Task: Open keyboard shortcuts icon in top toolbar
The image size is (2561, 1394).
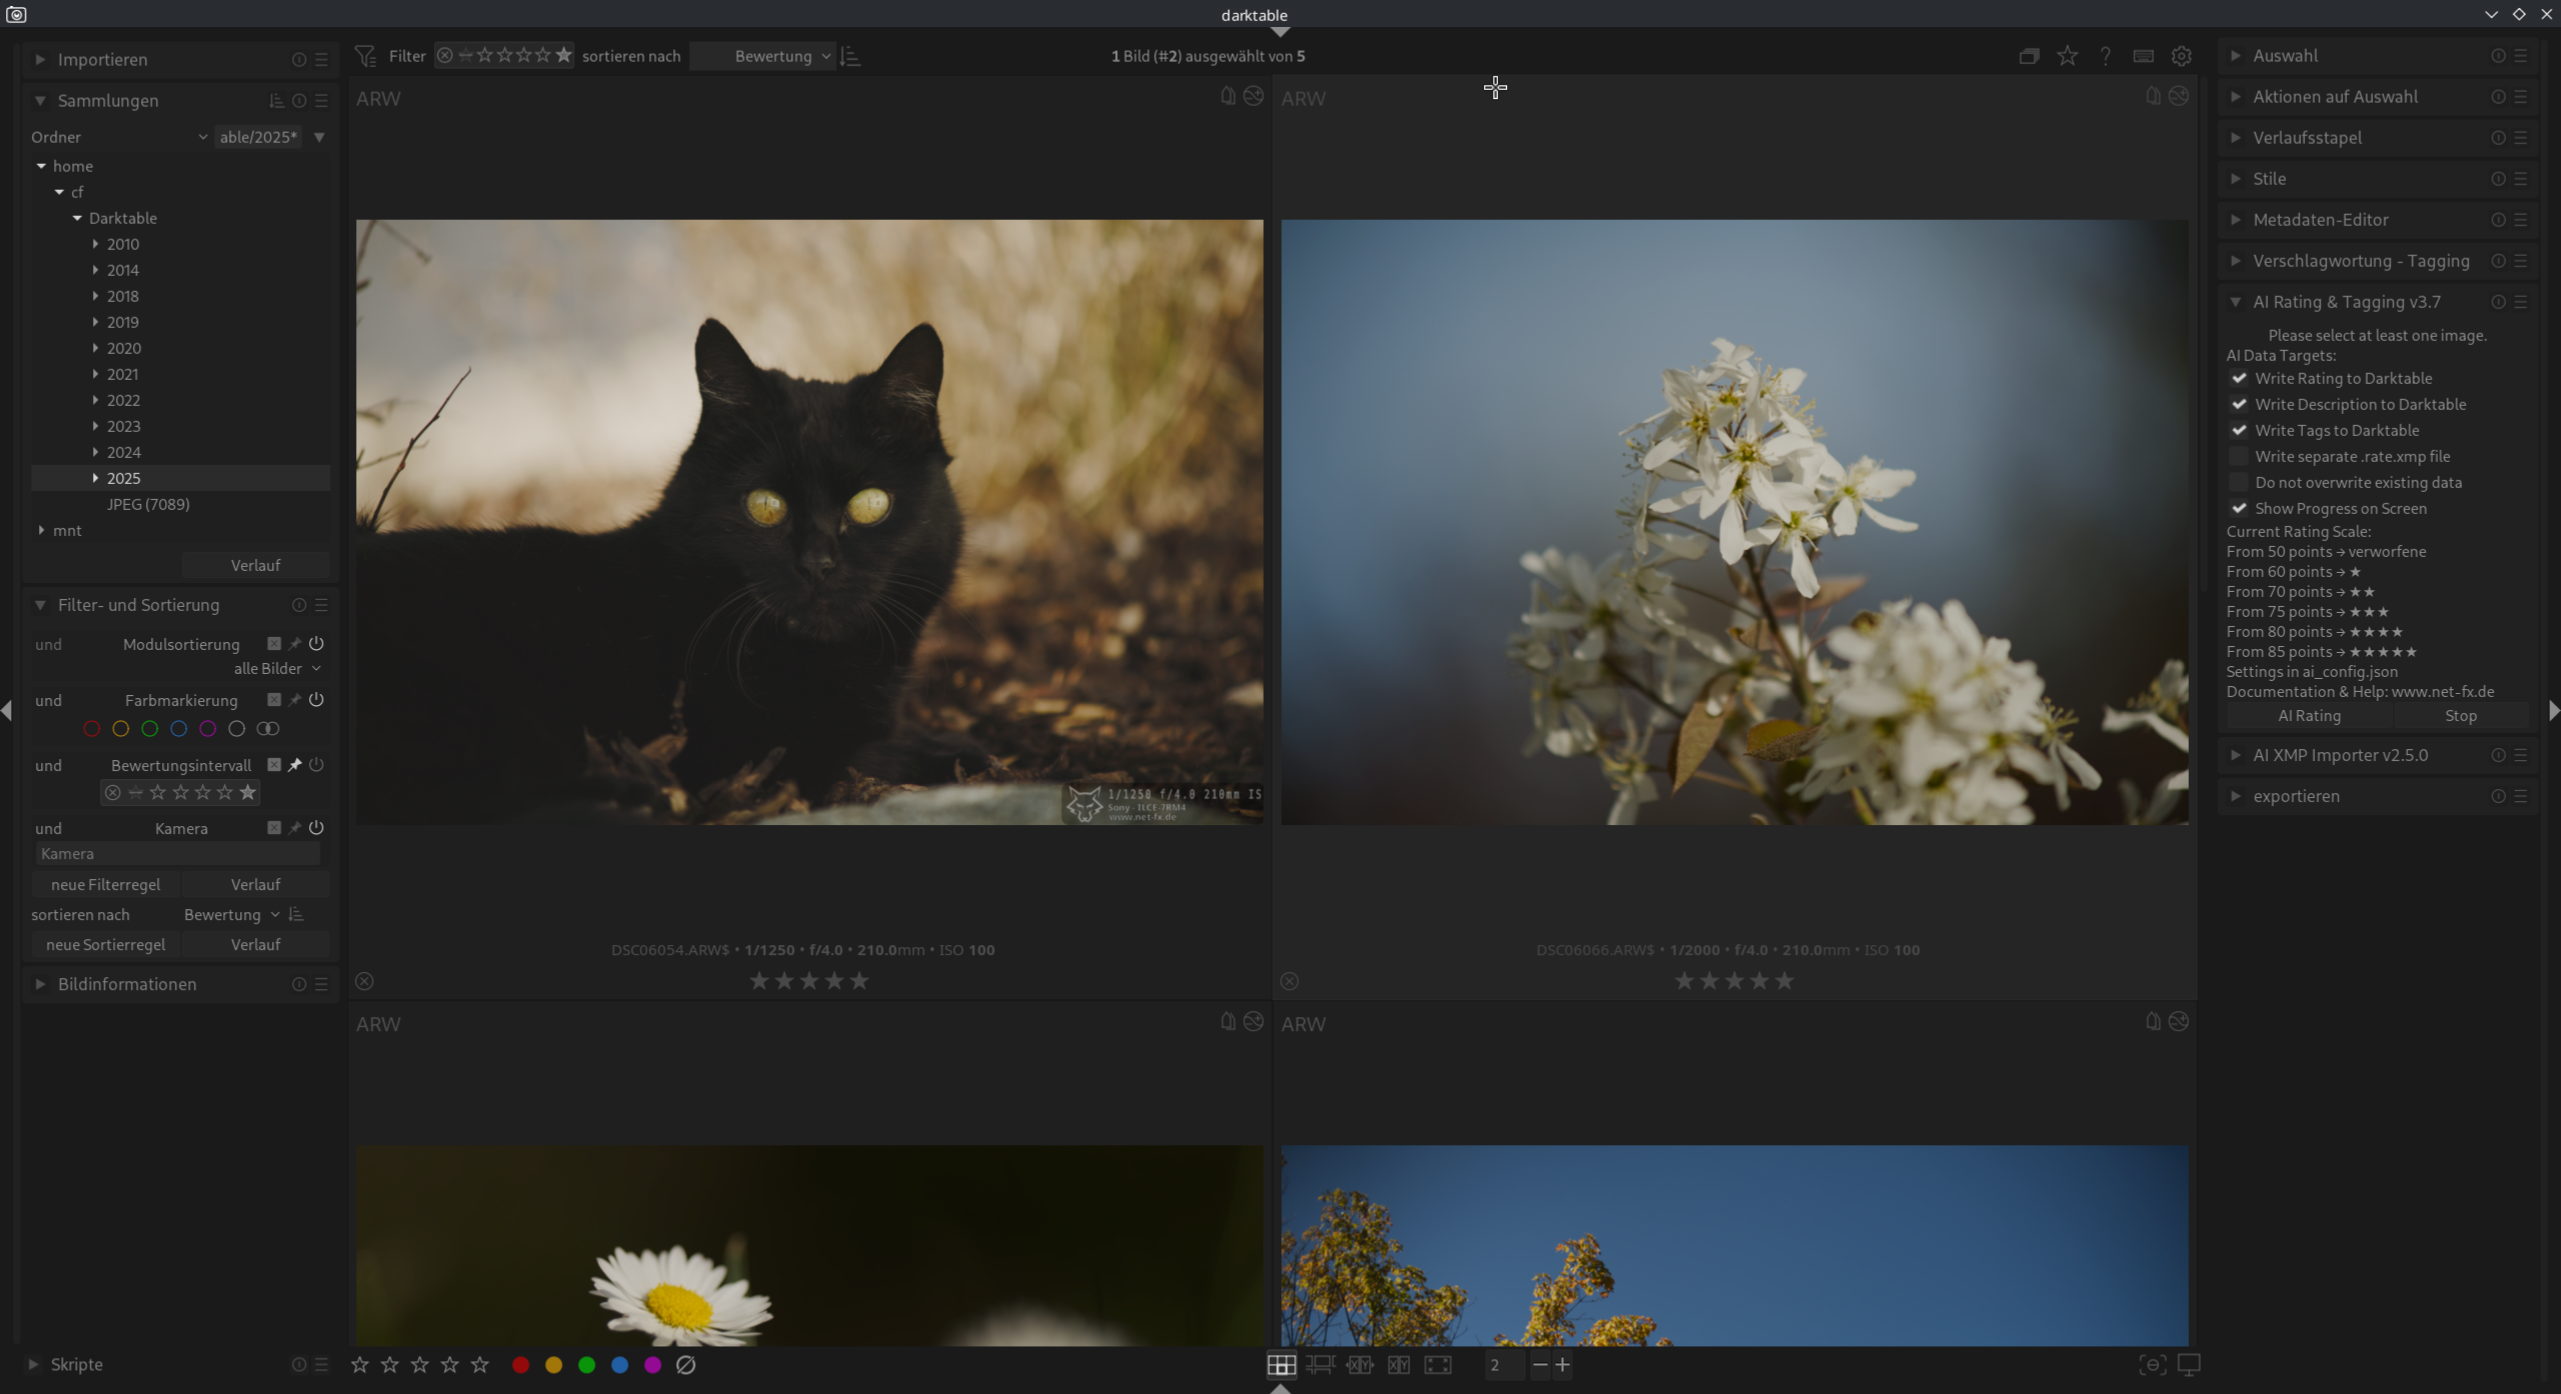Action: click(x=2143, y=56)
